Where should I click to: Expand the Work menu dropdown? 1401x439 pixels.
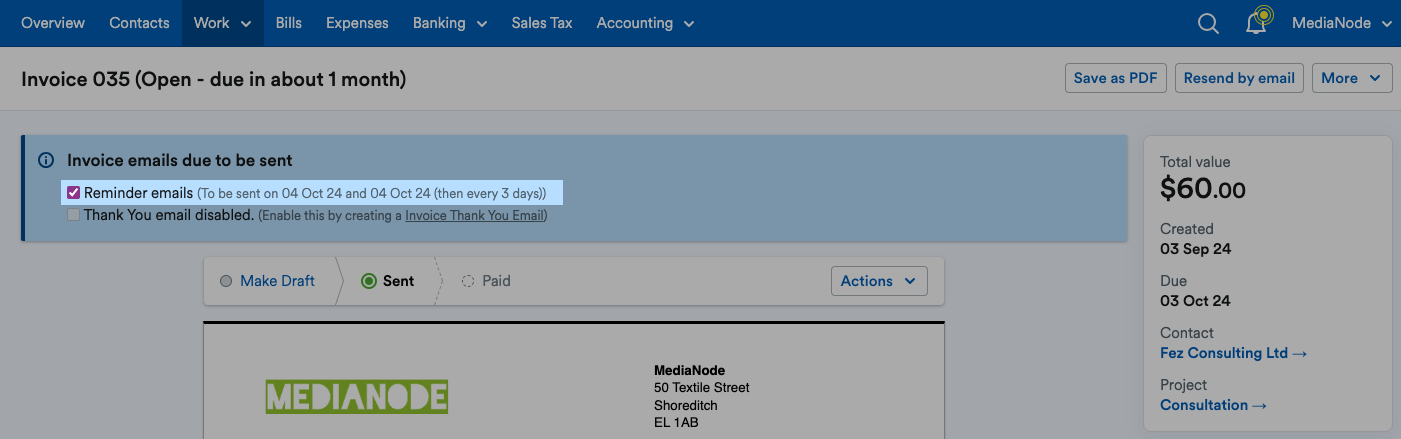coord(222,23)
